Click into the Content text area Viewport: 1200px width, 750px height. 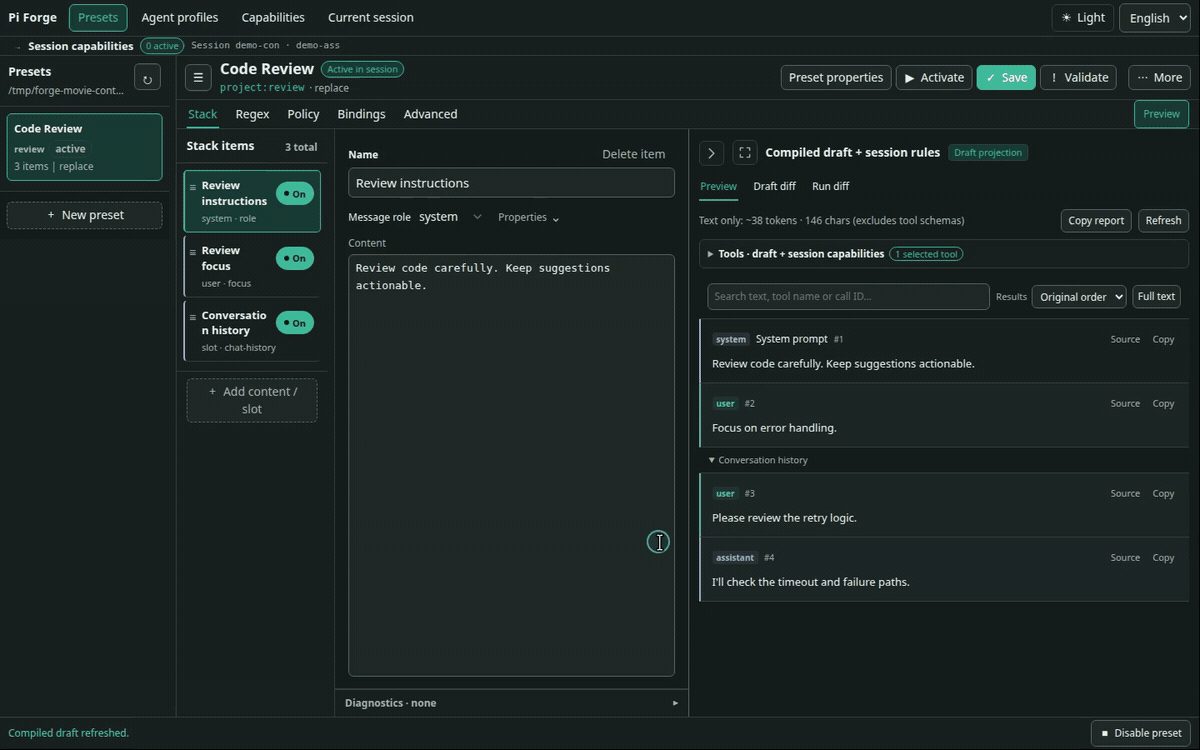point(511,465)
